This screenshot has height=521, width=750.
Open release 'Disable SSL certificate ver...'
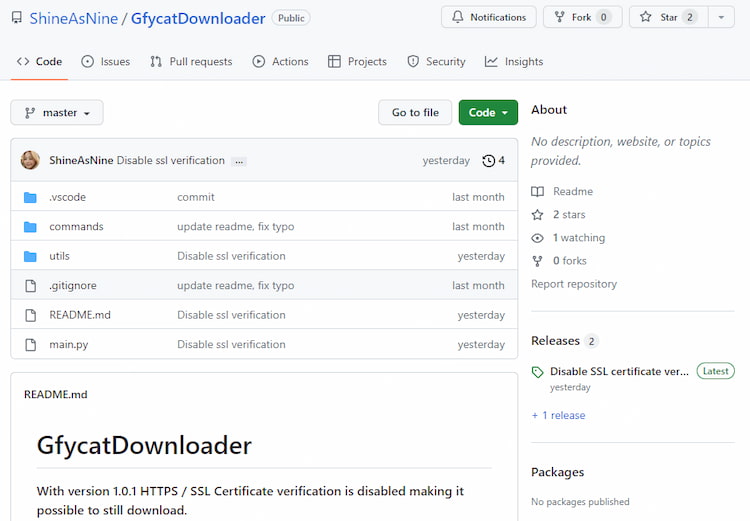(619, 371)
